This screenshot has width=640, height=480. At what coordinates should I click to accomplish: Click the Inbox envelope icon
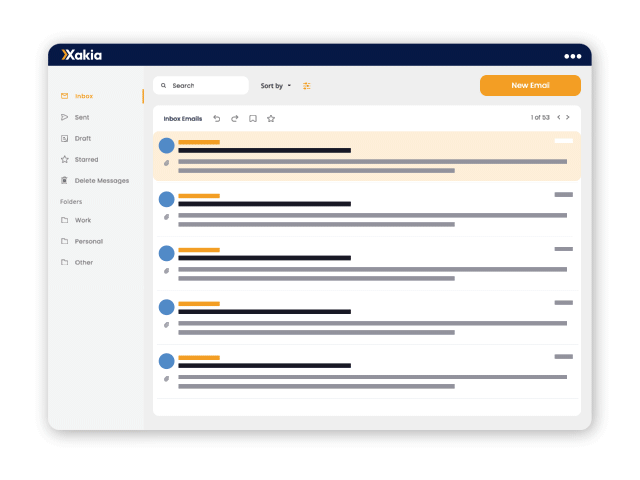tap(64, 96)
